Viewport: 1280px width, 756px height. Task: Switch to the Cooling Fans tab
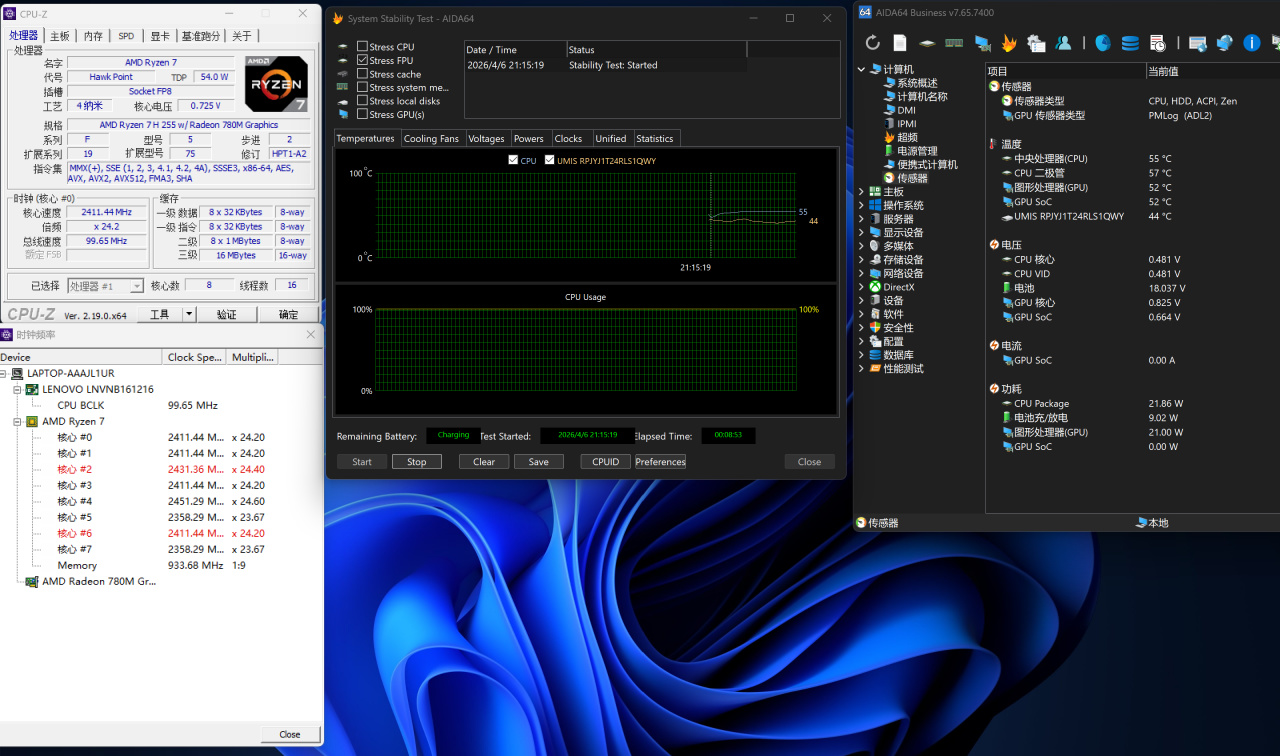point(431,139)
